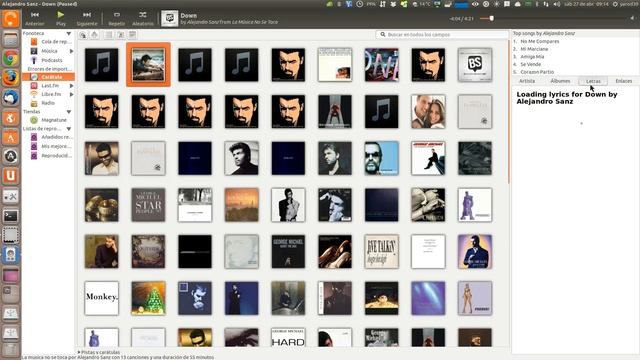The image size is (640, 360).
Task: Launch Thunderbird from the dock
Action: [11, 98]
